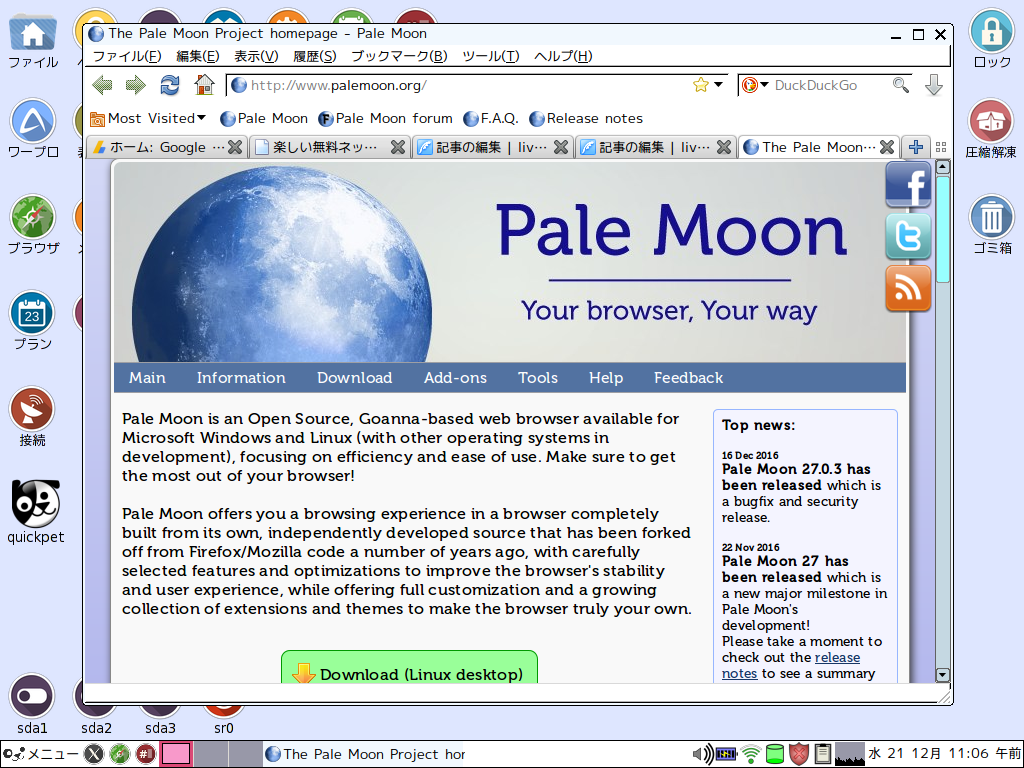
Task: Open the F.A.Q. bookmark
Action: (490, 118)
